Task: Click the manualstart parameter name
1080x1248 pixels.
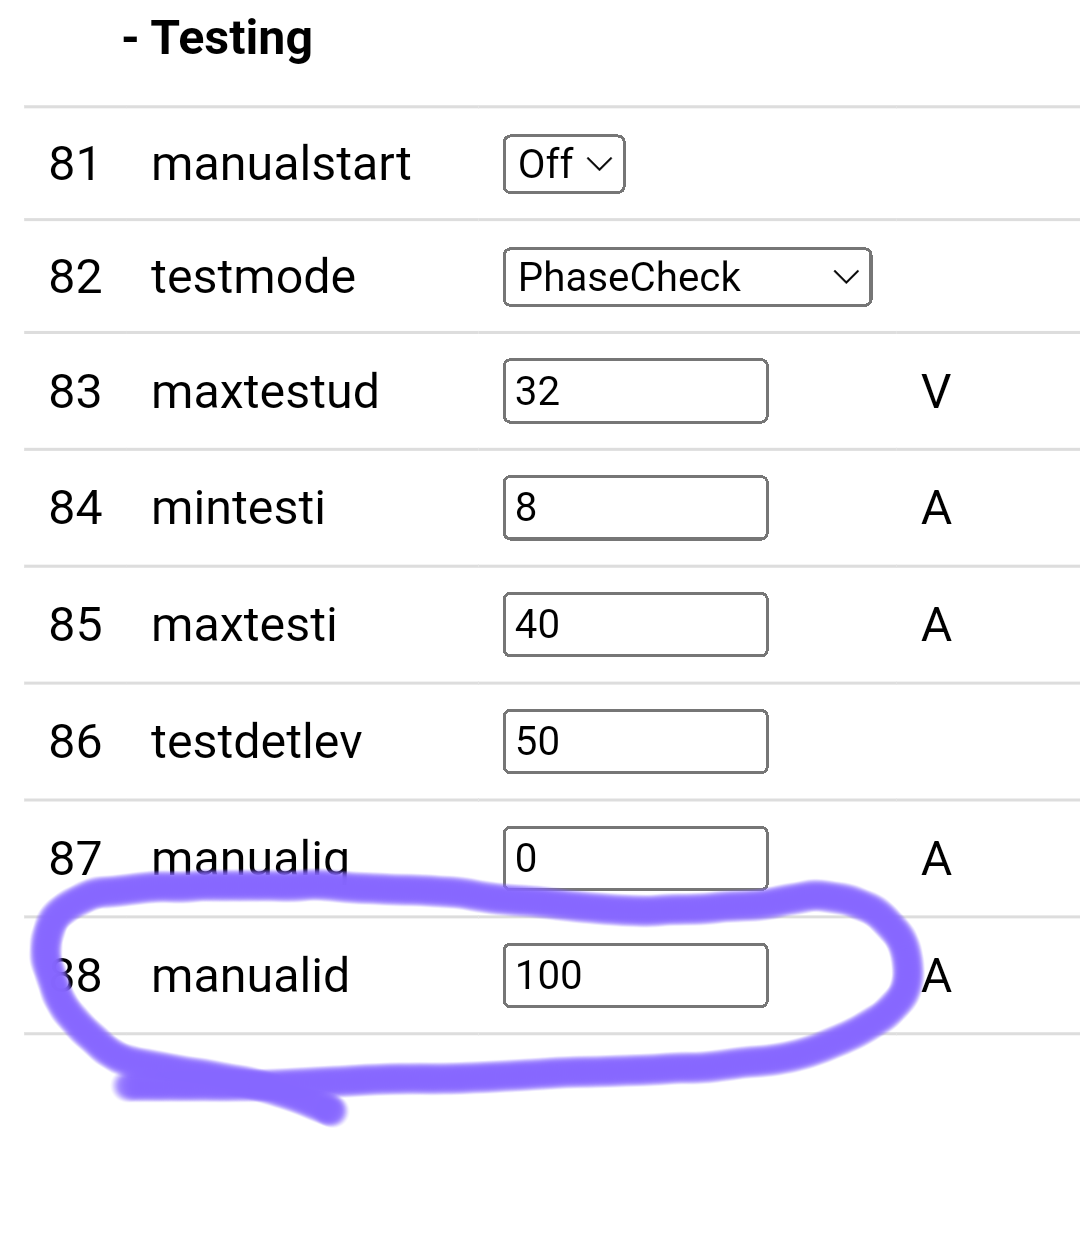Action: (x=281, y=164)
